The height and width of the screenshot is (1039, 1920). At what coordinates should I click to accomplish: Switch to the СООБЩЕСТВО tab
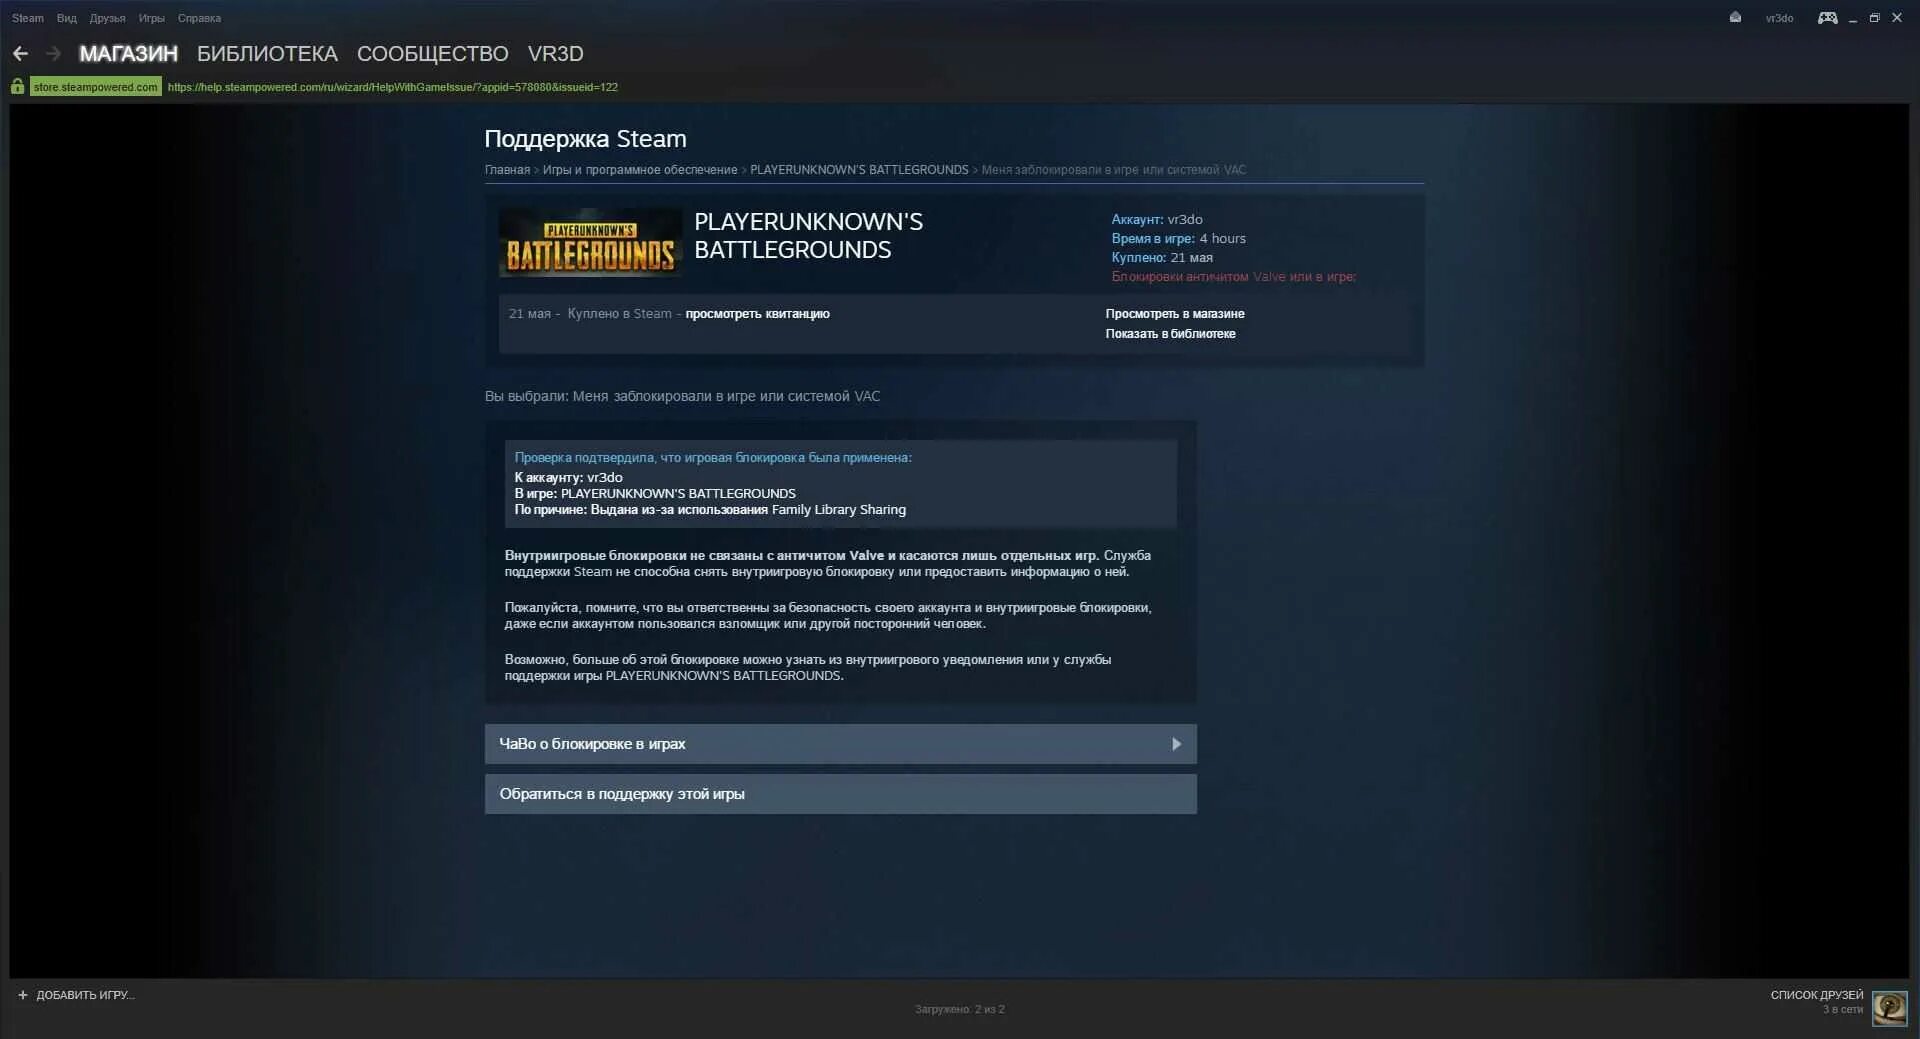coord(432,54)
